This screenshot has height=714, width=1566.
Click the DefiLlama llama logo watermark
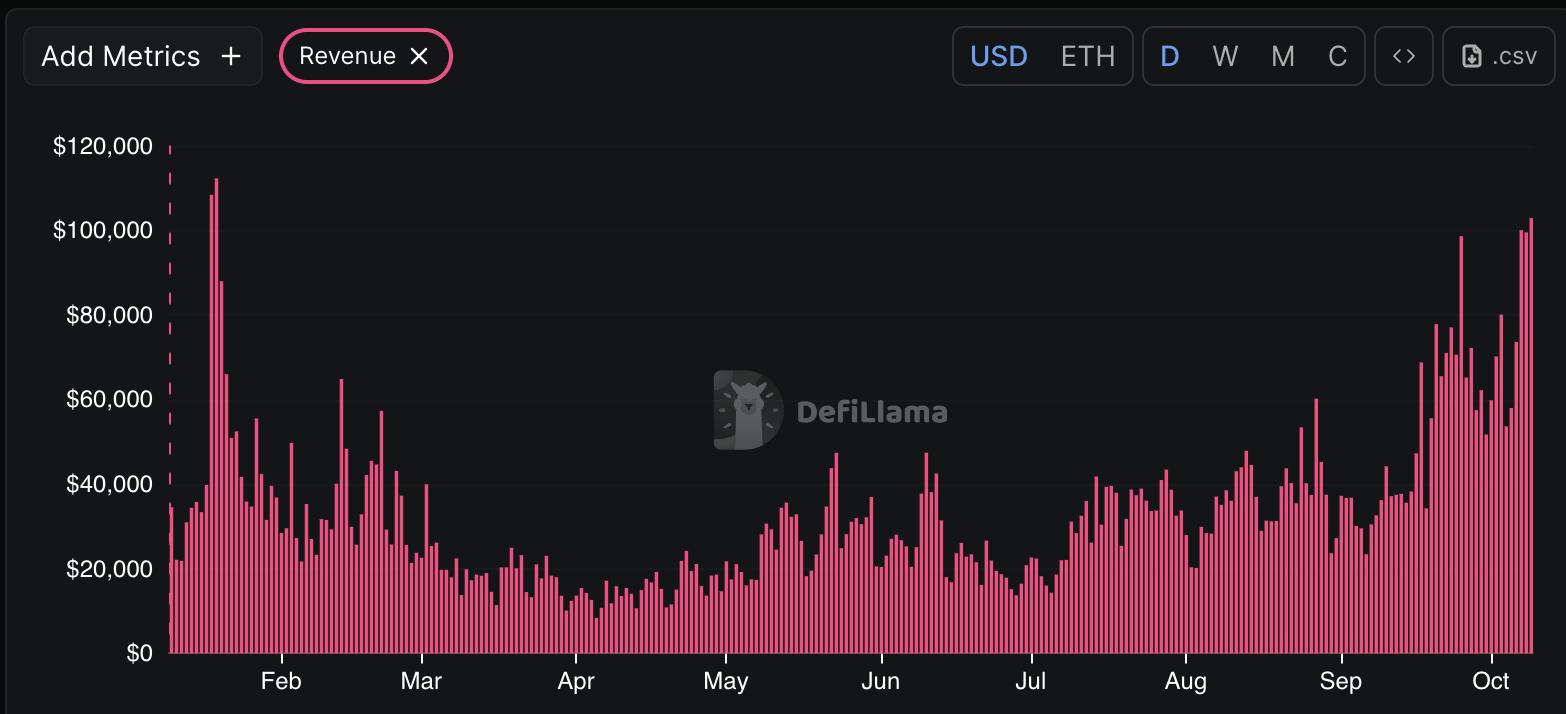[x=747, y=410]
